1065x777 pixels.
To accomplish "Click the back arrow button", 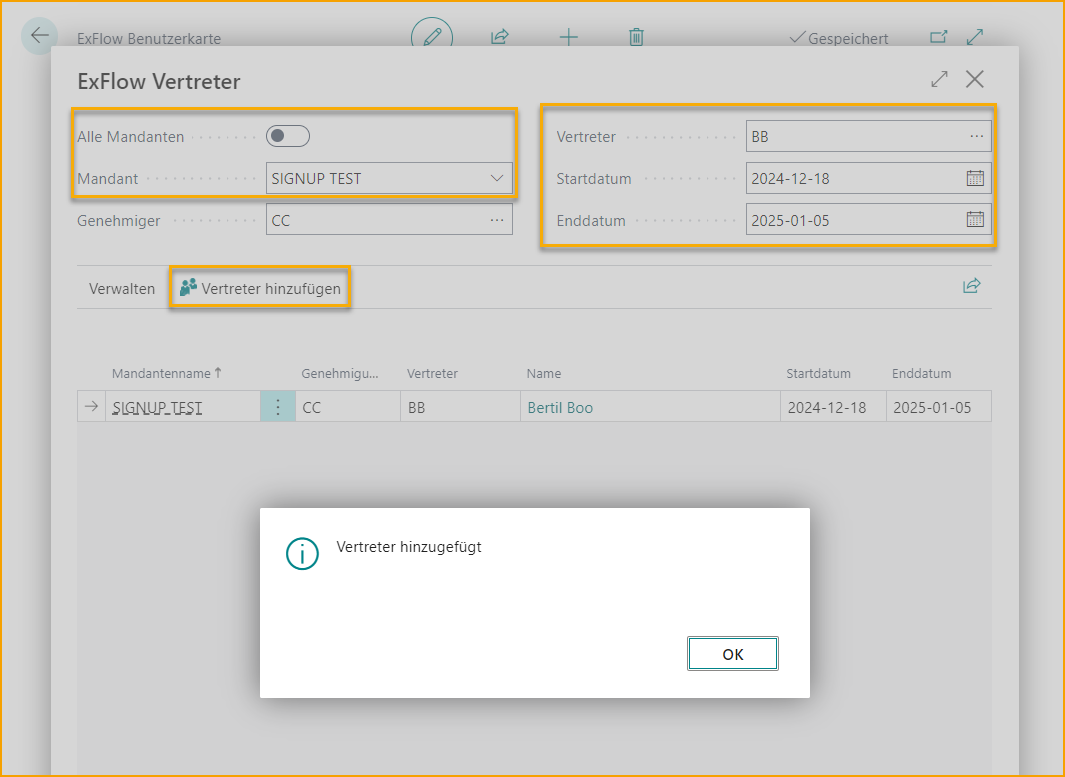I will [x=39, y=36].
